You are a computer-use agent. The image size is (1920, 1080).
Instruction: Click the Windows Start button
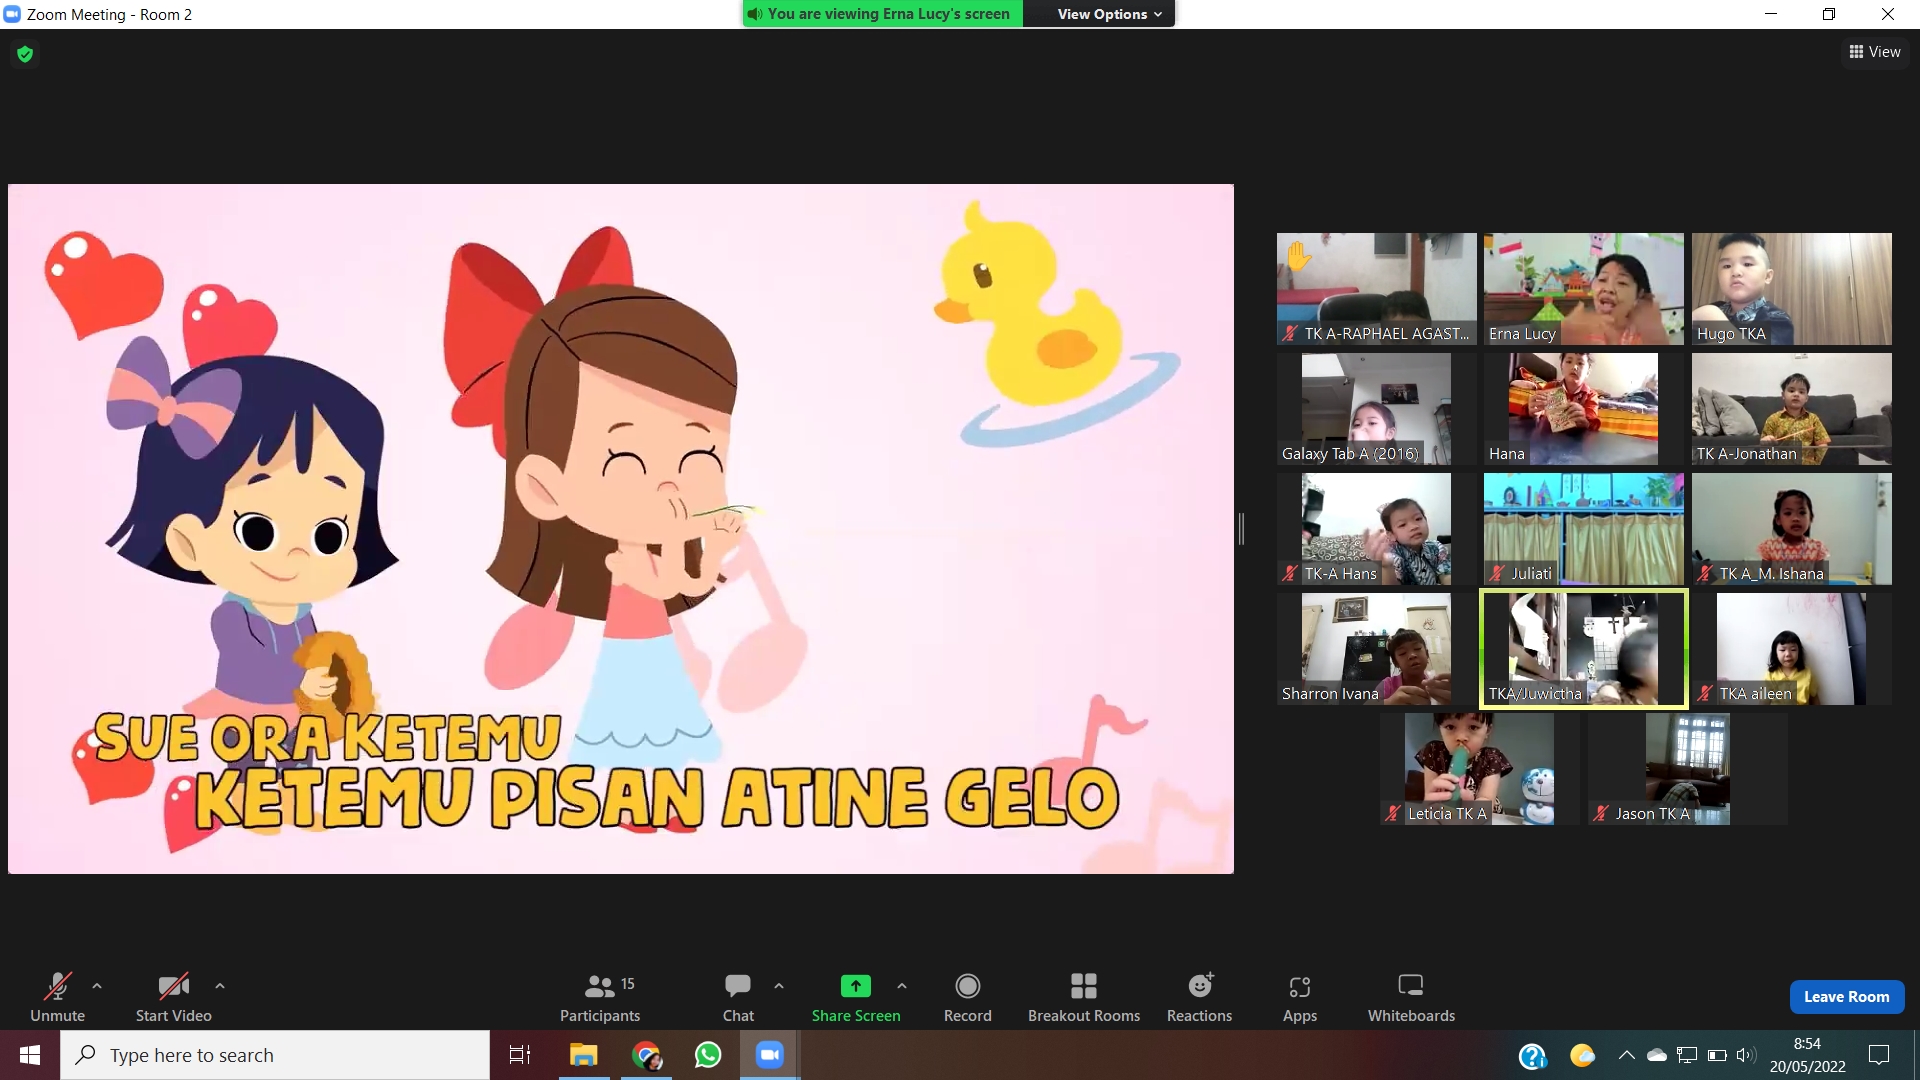pyautogui.click(x=30, y=1055)
